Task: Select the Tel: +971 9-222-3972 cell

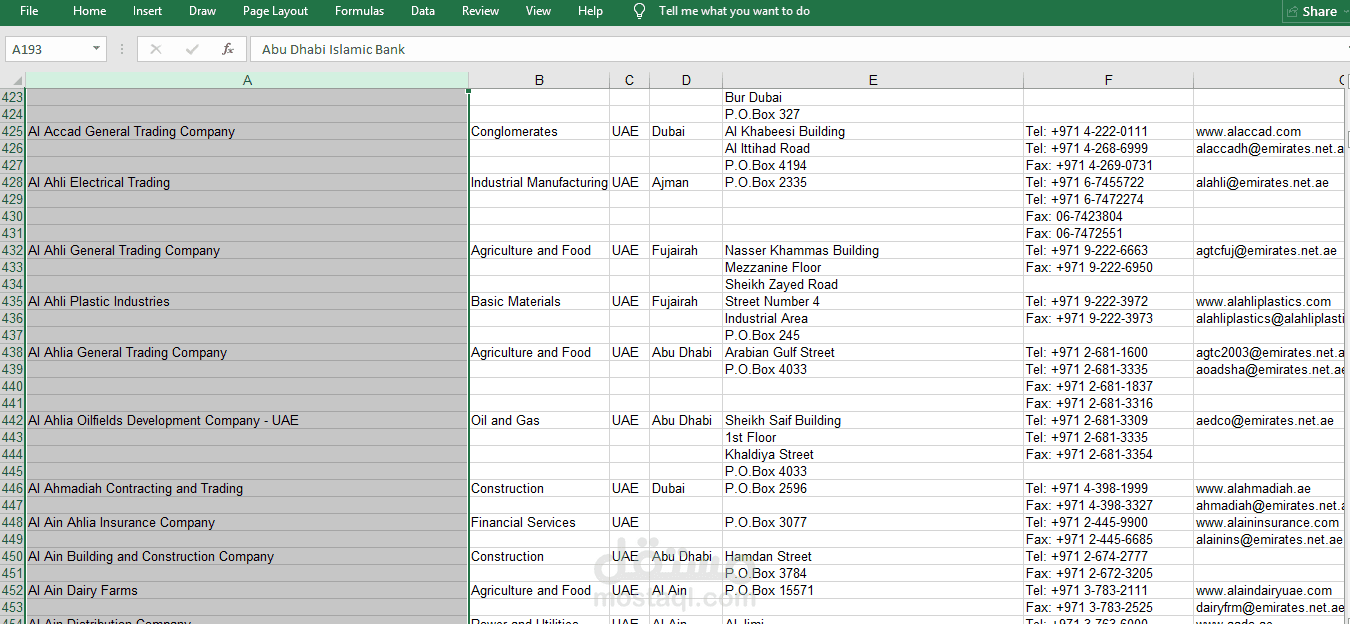Action: coord(1108,301)
